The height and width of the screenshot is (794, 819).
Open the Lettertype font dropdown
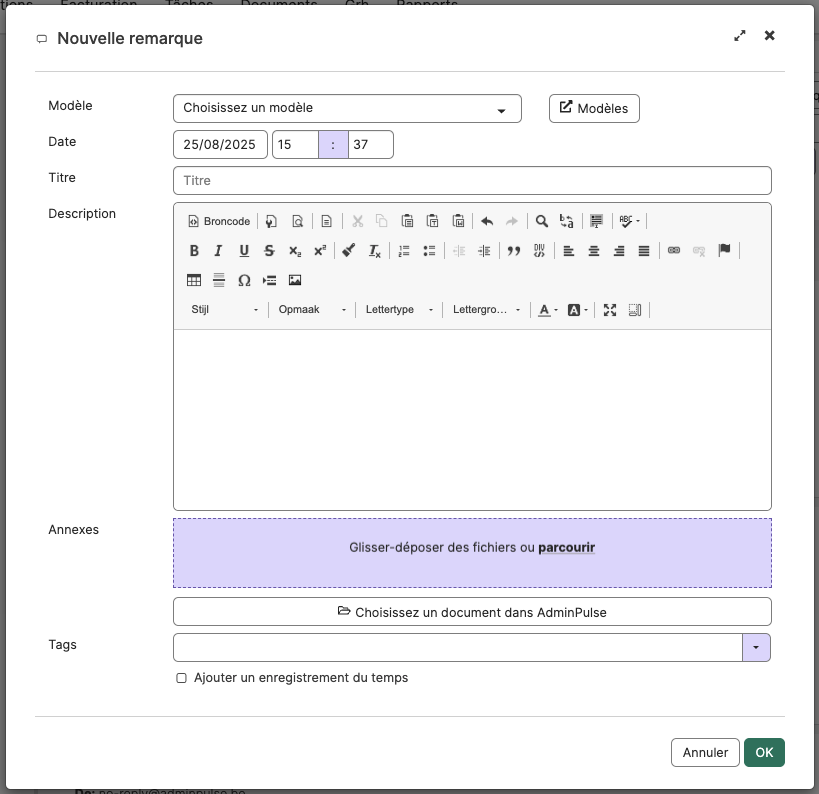coord(399,309)
